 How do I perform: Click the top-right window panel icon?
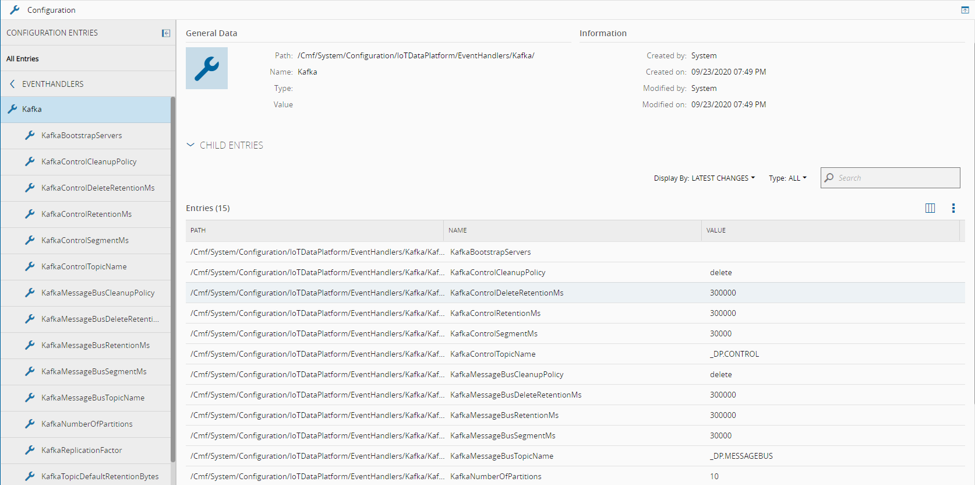(x=965, y=9)
